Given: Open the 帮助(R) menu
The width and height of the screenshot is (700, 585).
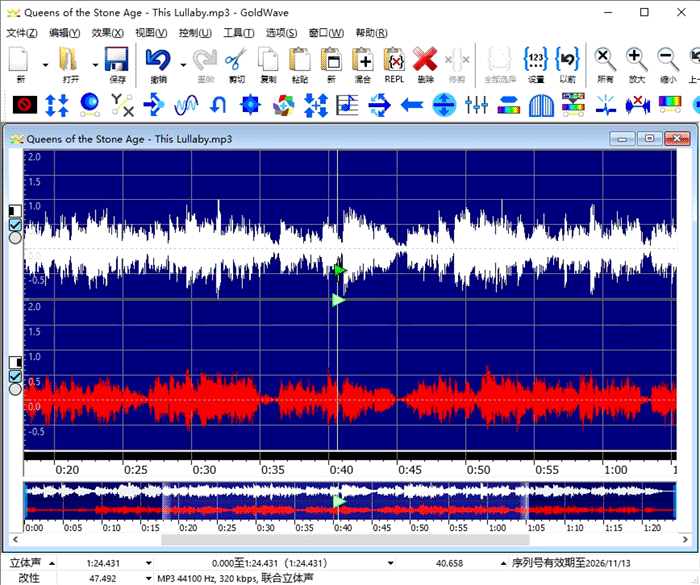Looking at the screenshot, I should (371, 33).
